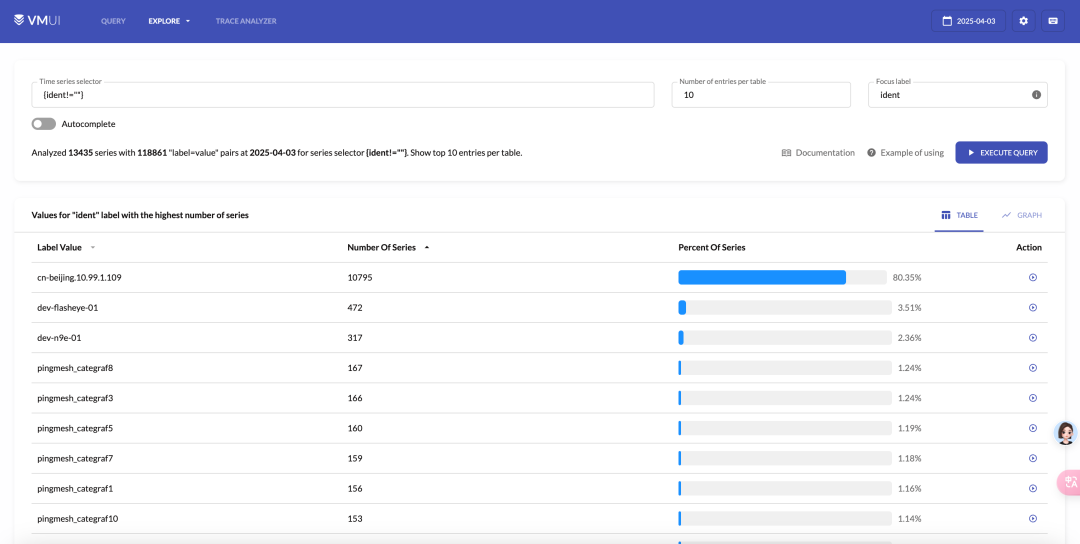This screenshot has width=1080, height=544.
Task: Click the 80.35% progress bar
Action: [x=782, y=278]
